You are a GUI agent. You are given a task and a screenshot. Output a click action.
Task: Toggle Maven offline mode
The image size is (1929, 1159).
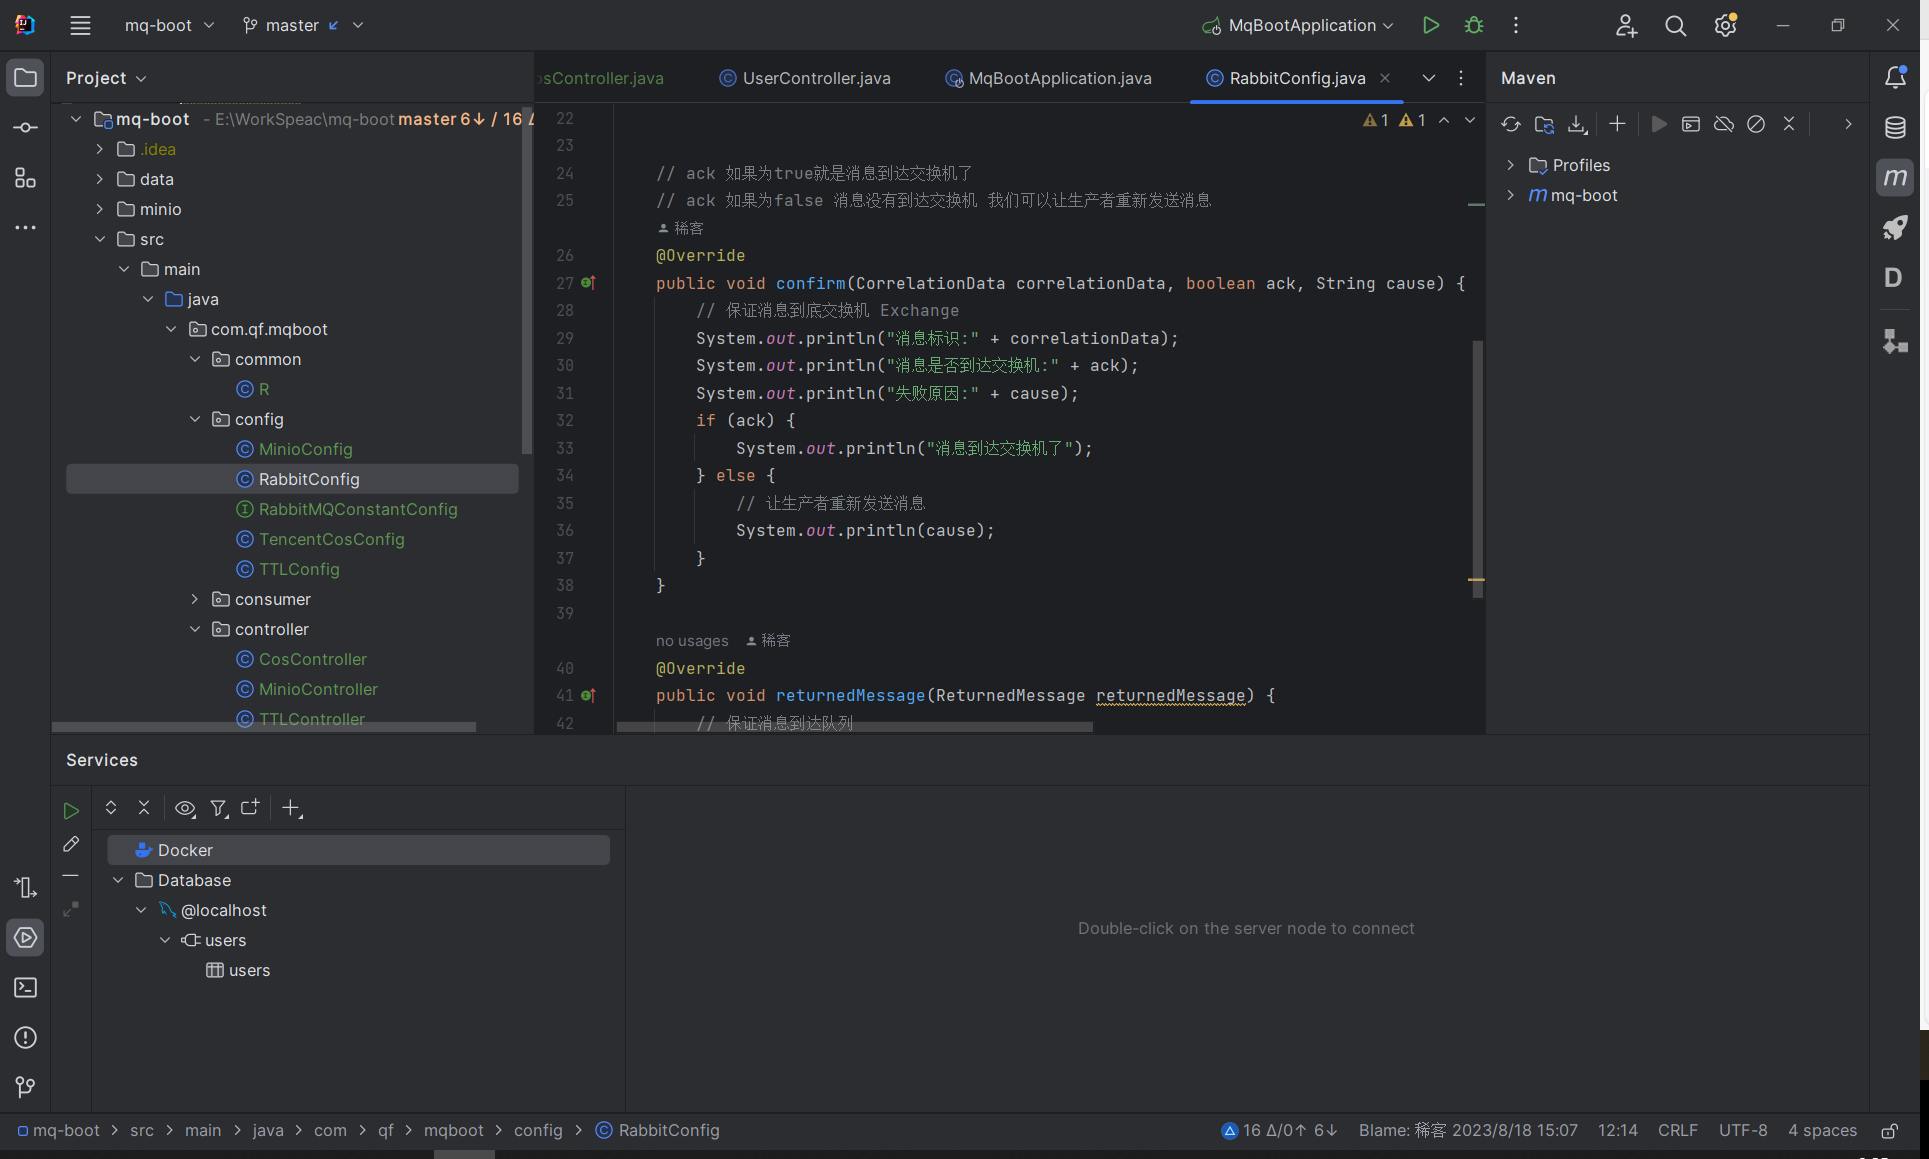(1724, 124)
